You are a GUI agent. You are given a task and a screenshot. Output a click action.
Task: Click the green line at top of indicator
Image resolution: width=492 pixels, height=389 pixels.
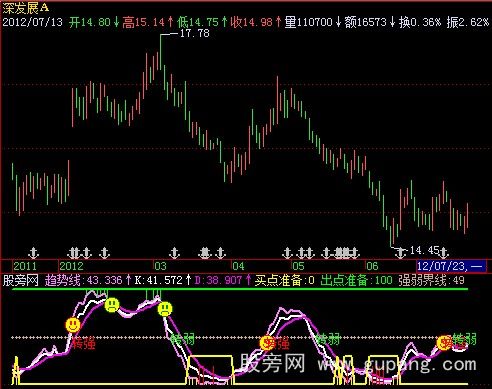240,289
